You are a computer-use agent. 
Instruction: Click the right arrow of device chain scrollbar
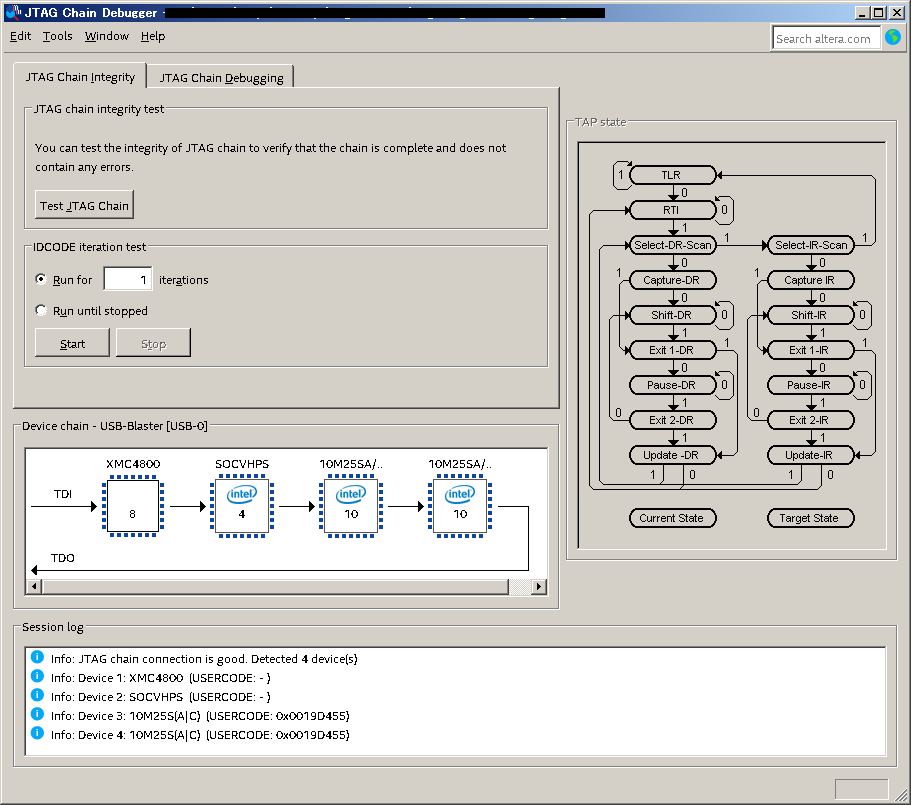[539, 587]
